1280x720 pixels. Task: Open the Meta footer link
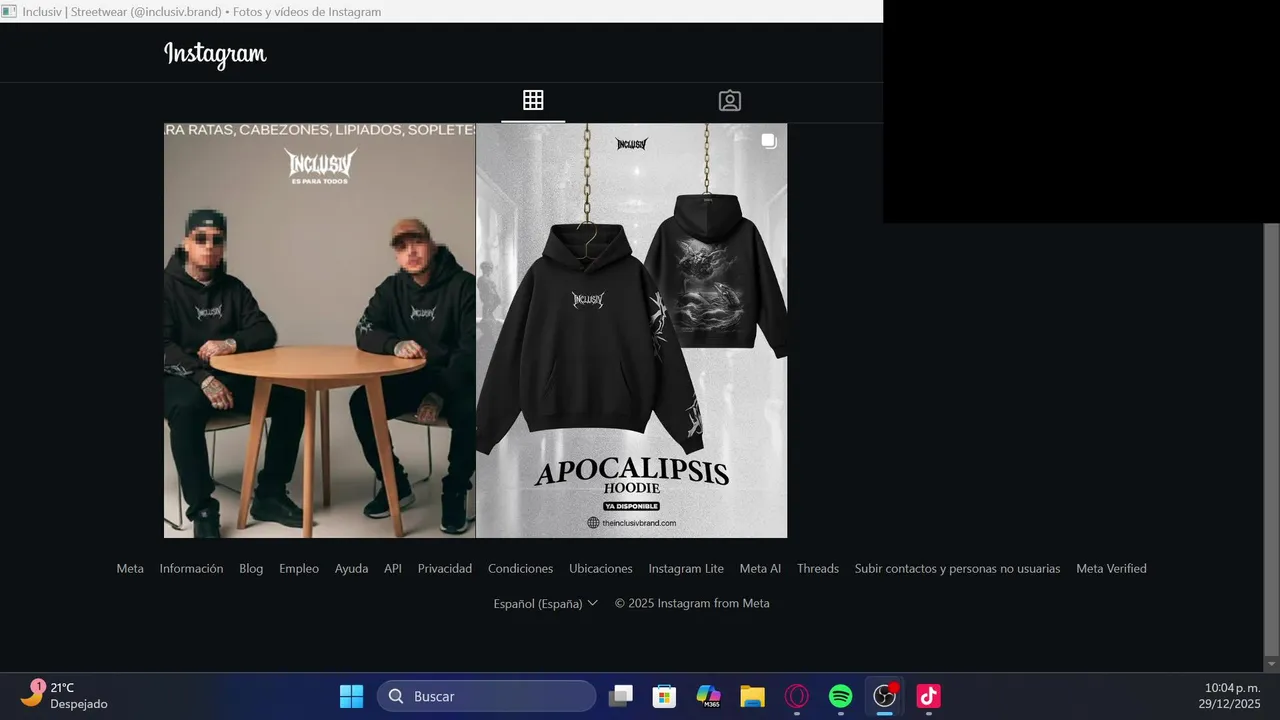pos(130,568)
